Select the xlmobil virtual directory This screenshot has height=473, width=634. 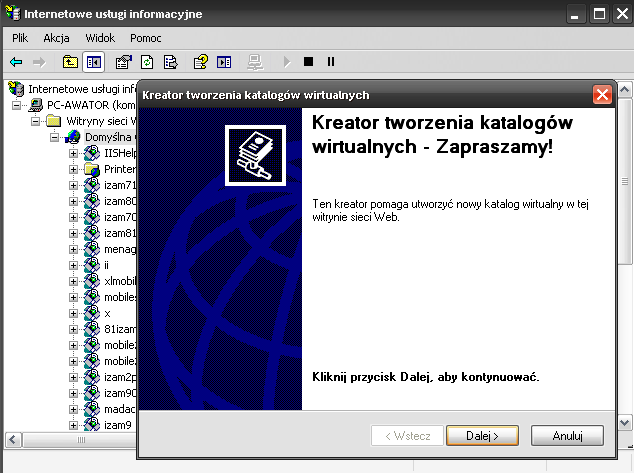[x=120, y=281]
